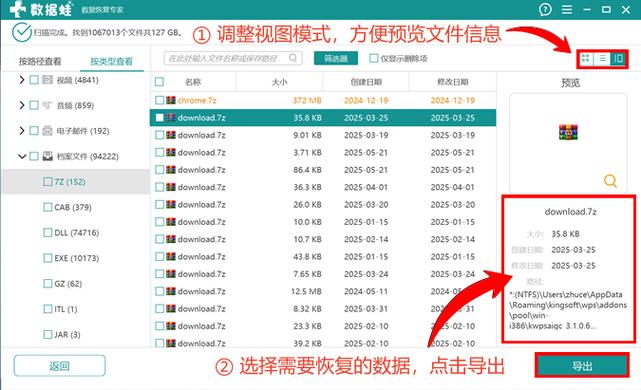Check the chrome.7z checkbox
This screenshot has height=390, width=641.
159,100
